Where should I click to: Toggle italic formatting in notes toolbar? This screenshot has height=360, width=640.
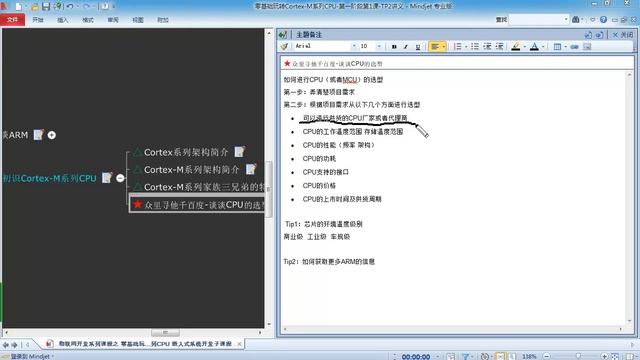[406, 47]
